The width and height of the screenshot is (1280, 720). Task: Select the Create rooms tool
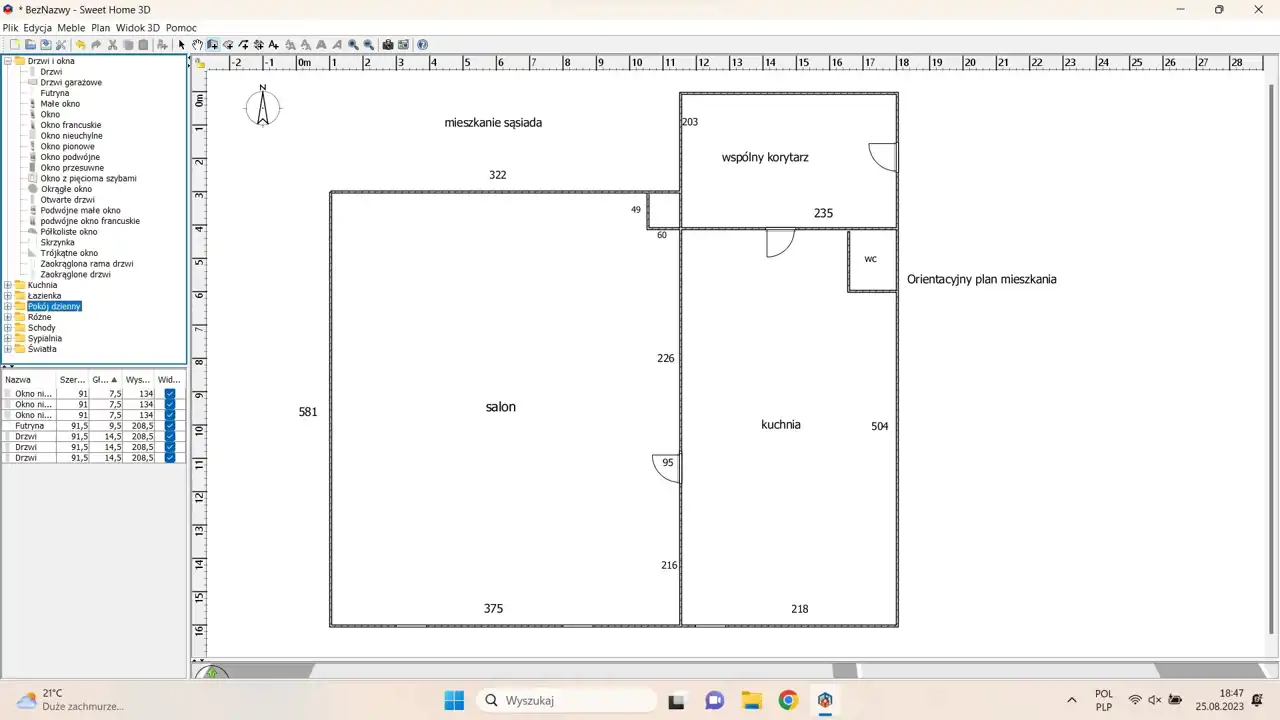228,45
